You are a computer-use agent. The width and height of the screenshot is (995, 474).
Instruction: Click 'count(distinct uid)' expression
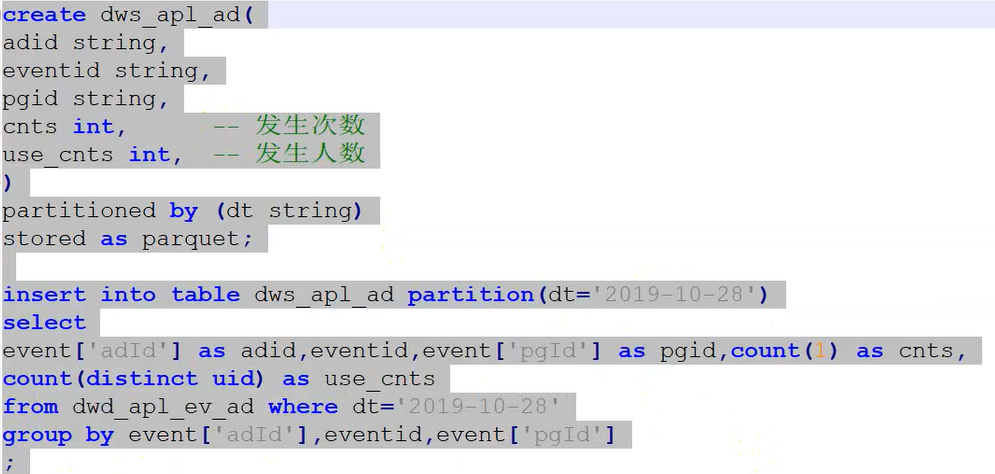pos(133,378)
